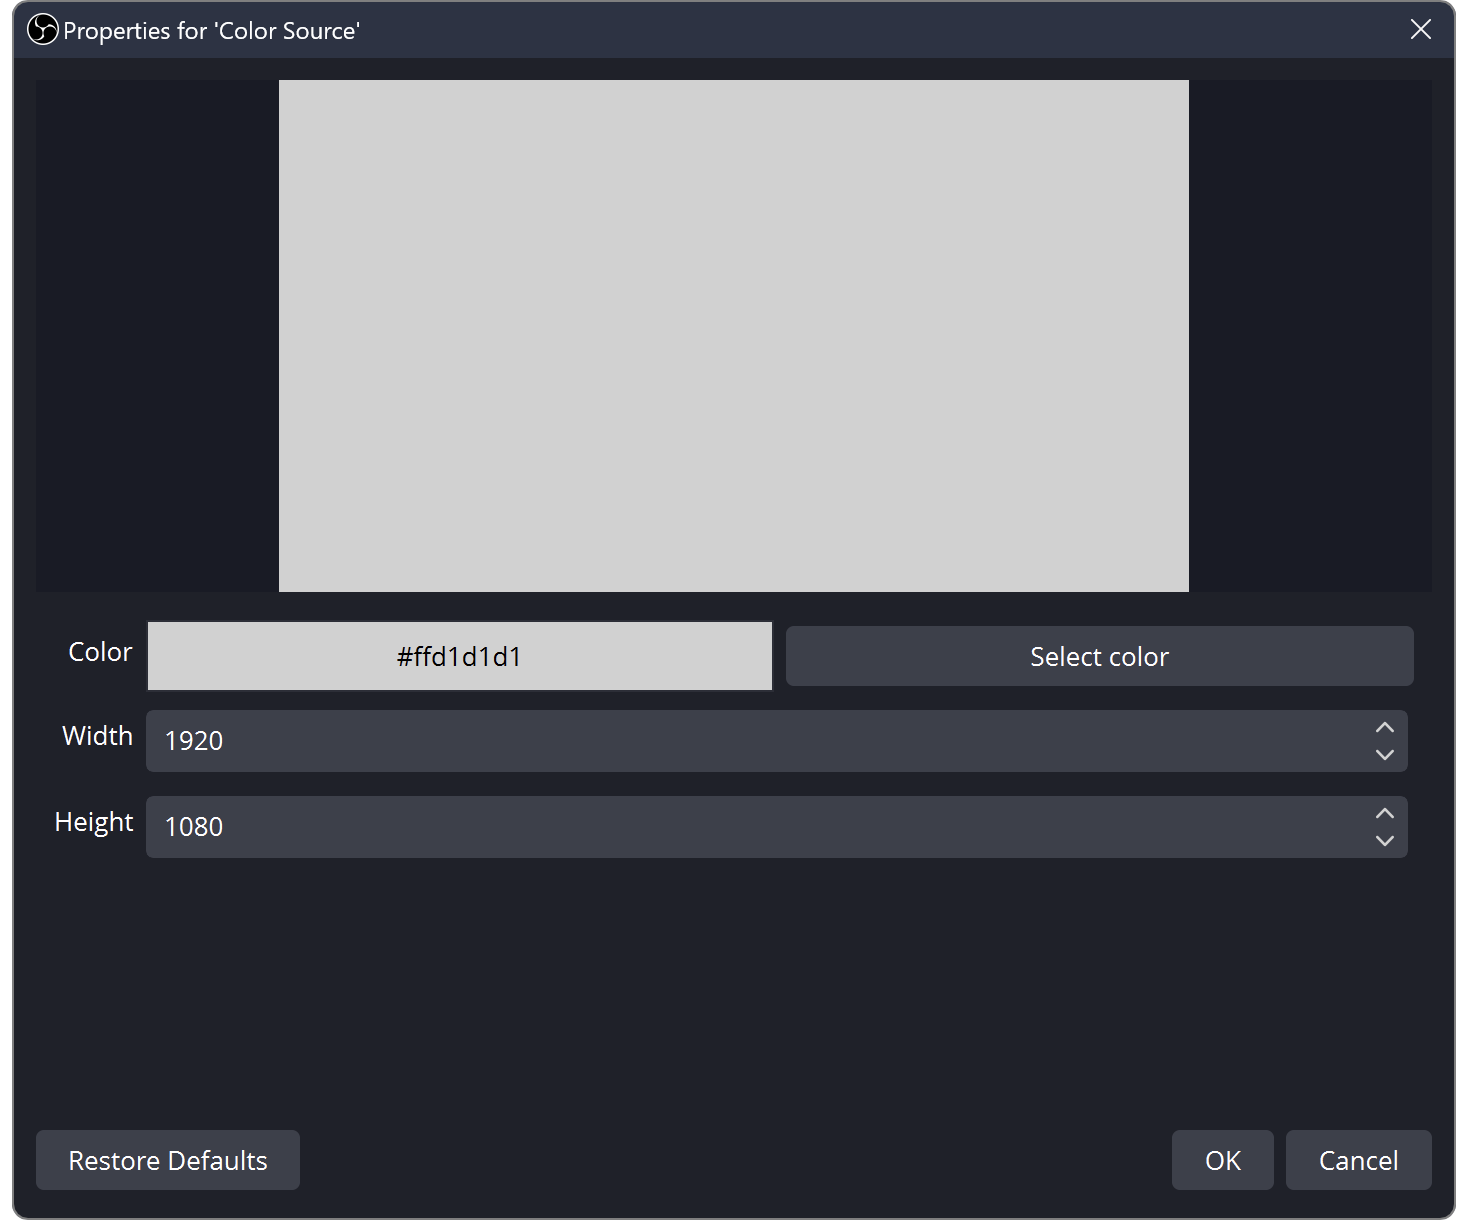Click the #ffd1d1d1 color swatch
Viewport: 1468px width, 1232px height.
[459, 656]
